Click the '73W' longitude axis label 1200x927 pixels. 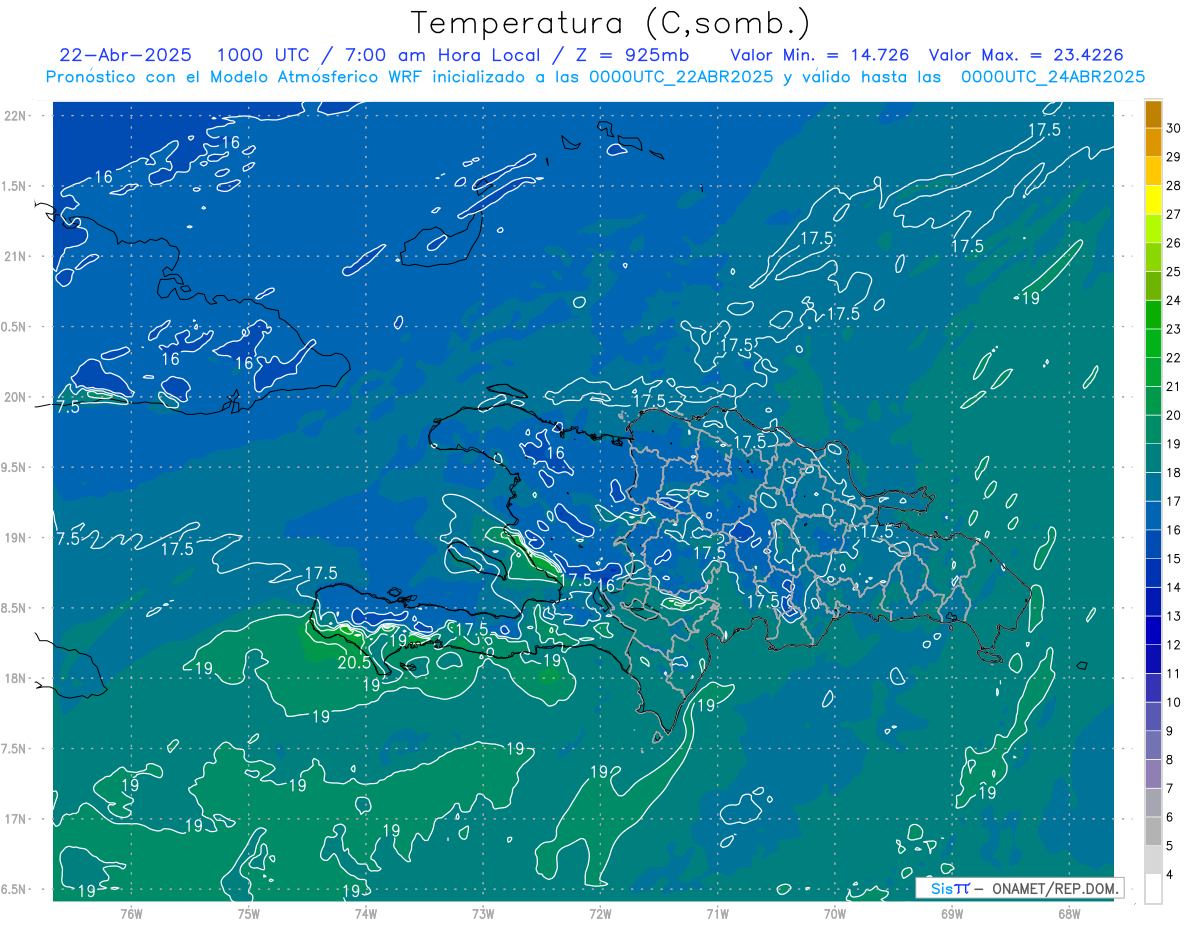483,913
